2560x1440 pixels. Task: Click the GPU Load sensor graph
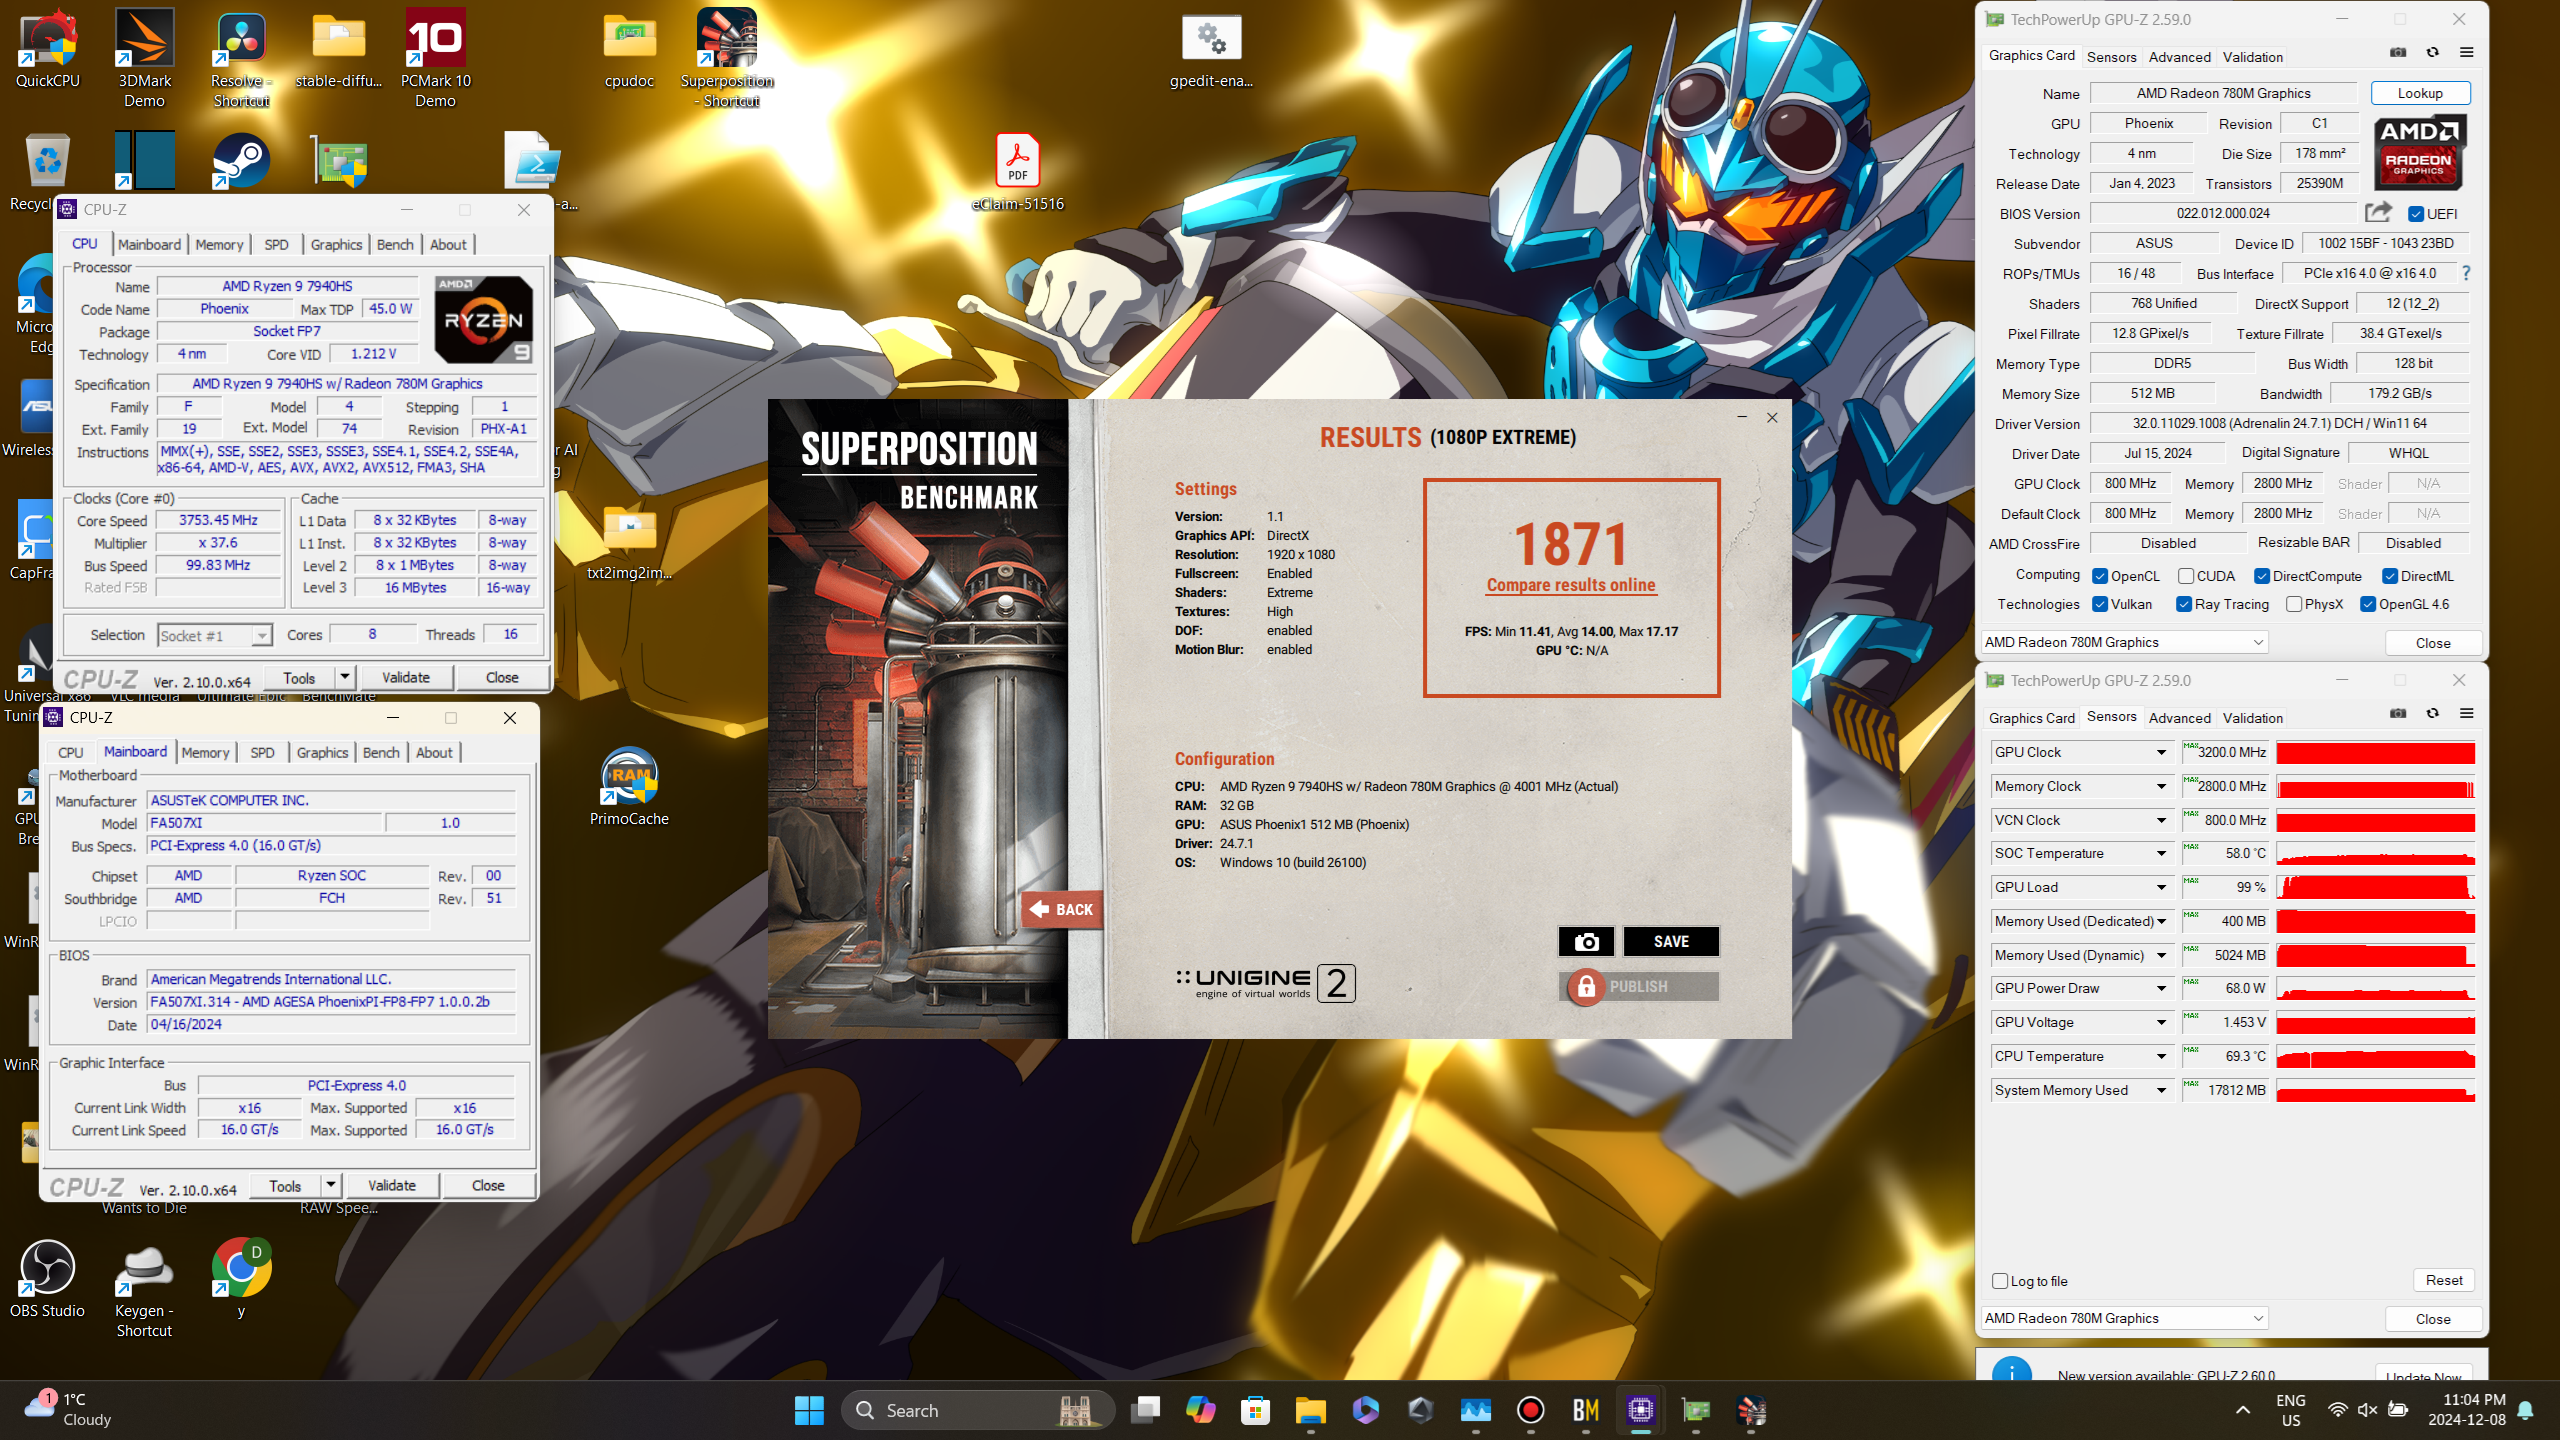pos(2375,887)
